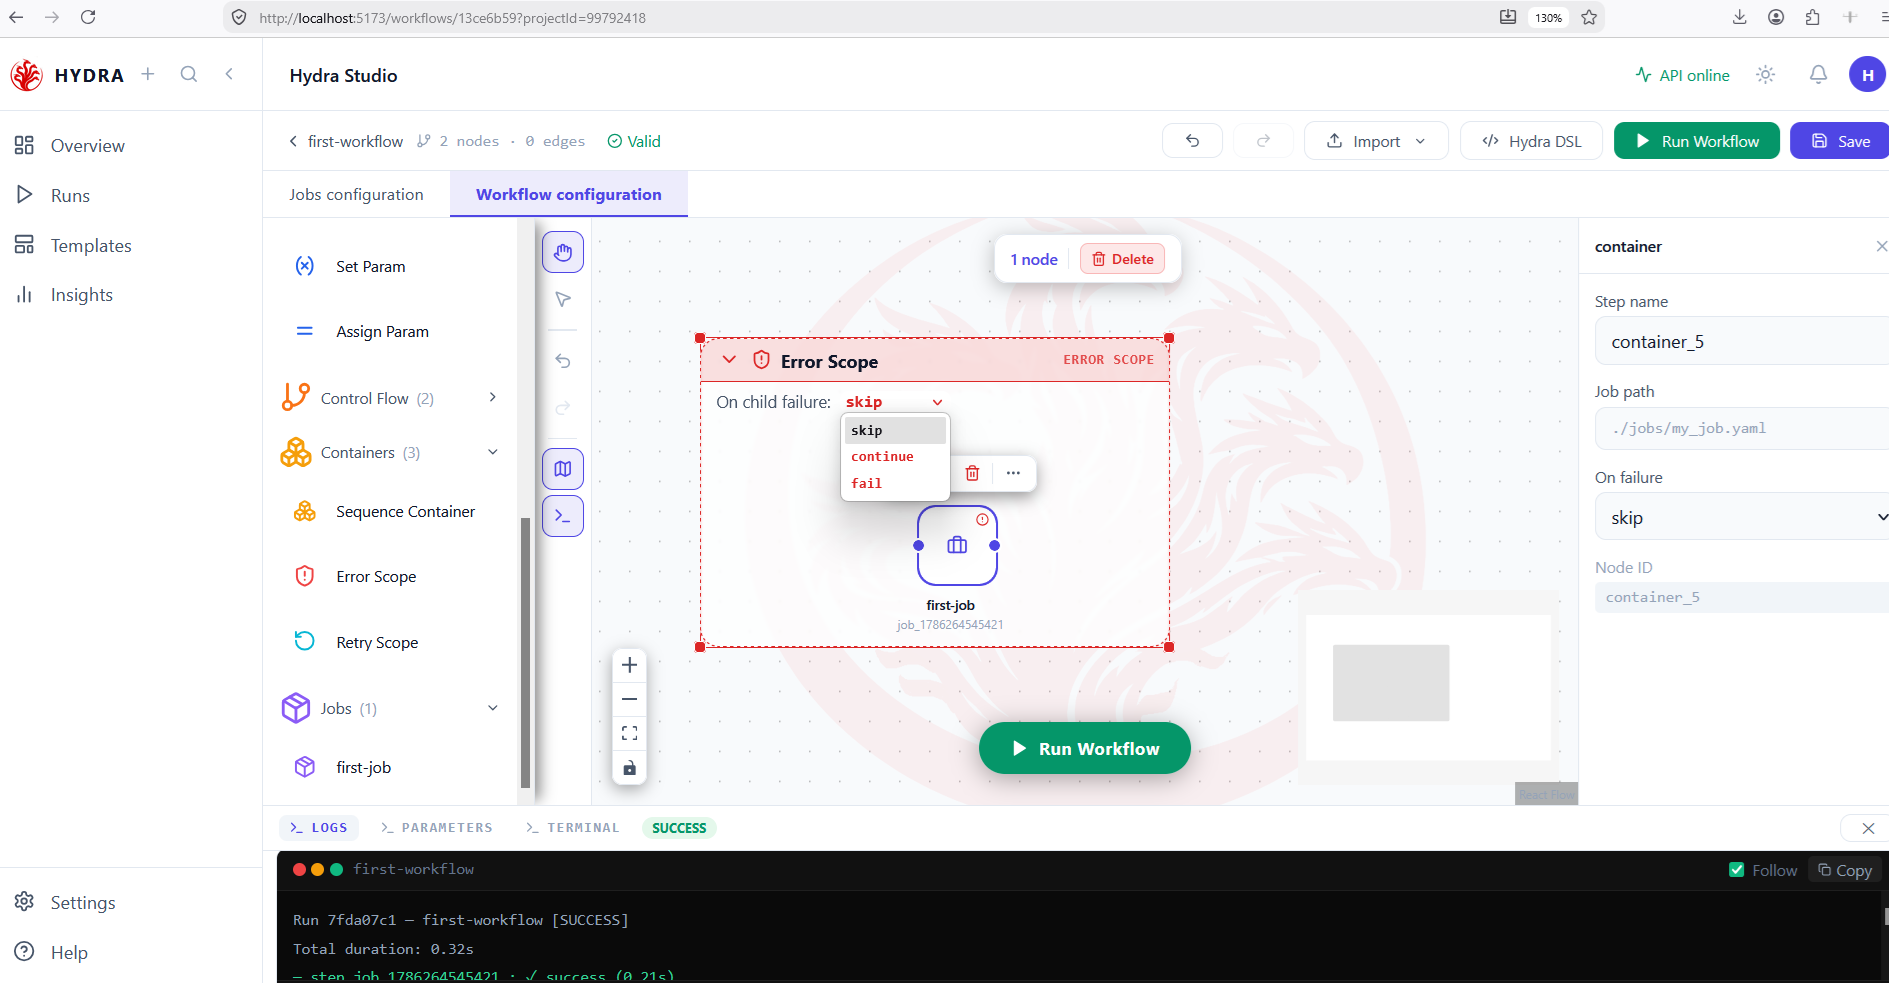Click the plus icon beside HYDRA
The image size is (1889, 983).
point(148,74)
